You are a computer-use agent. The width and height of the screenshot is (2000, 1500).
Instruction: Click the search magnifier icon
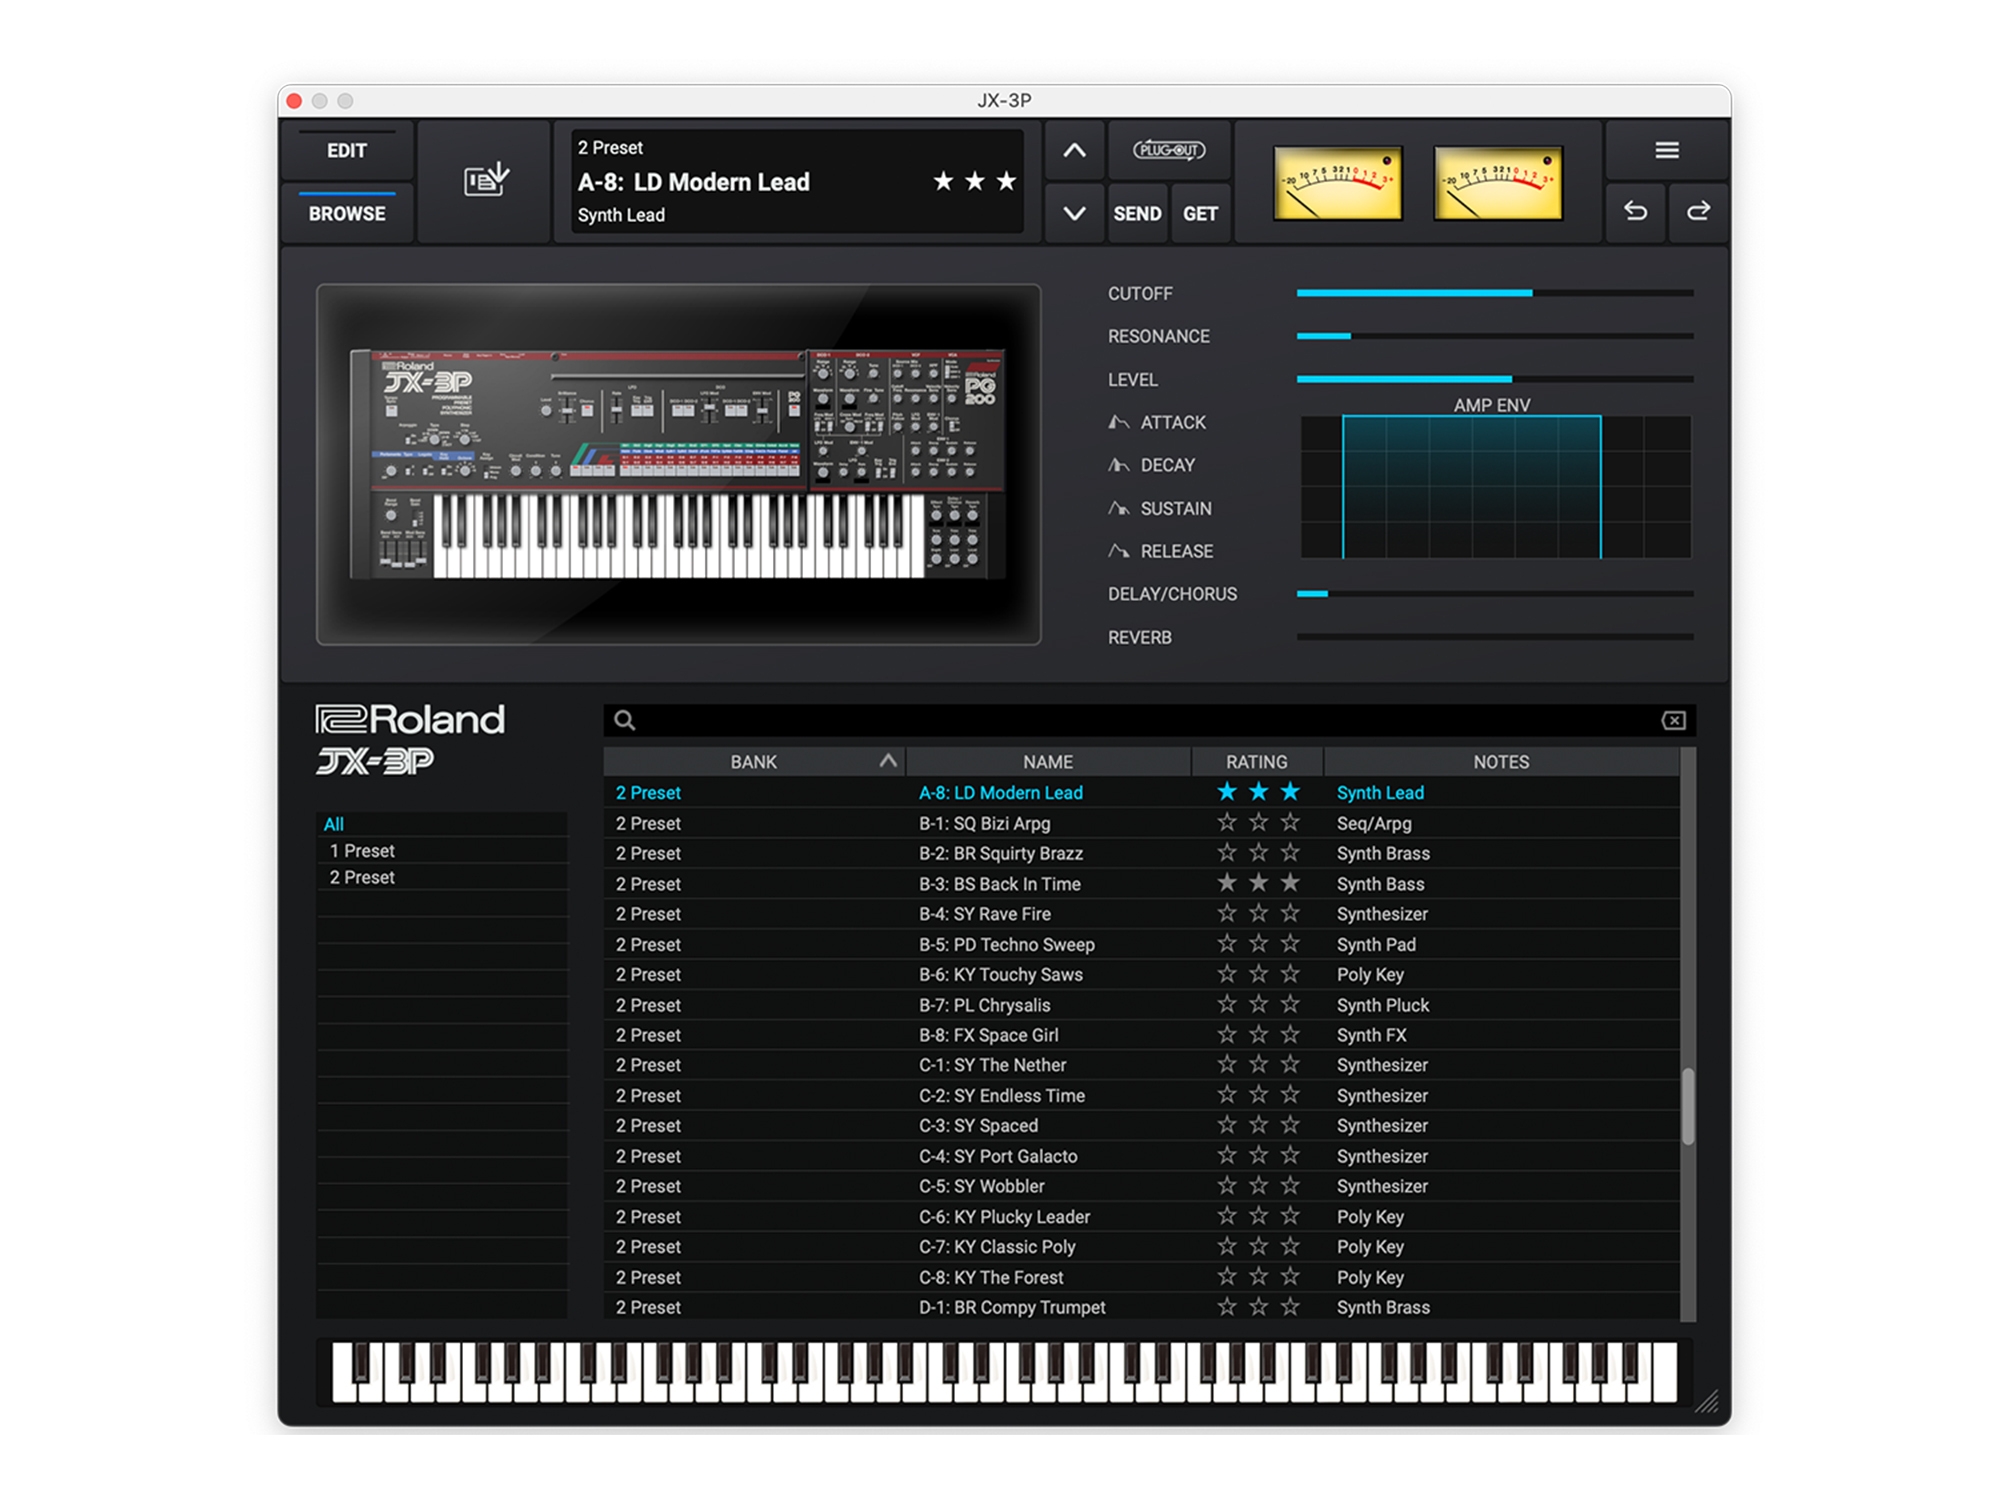pyautogui.click(x=625, y=720)
